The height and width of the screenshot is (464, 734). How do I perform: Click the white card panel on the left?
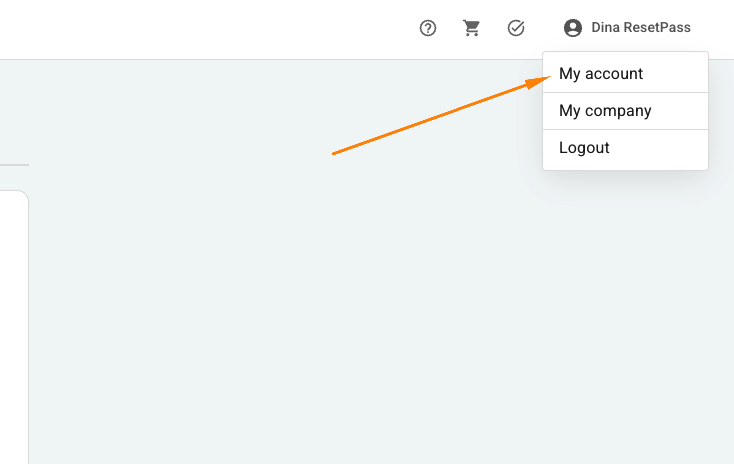(x=12, y=320)
